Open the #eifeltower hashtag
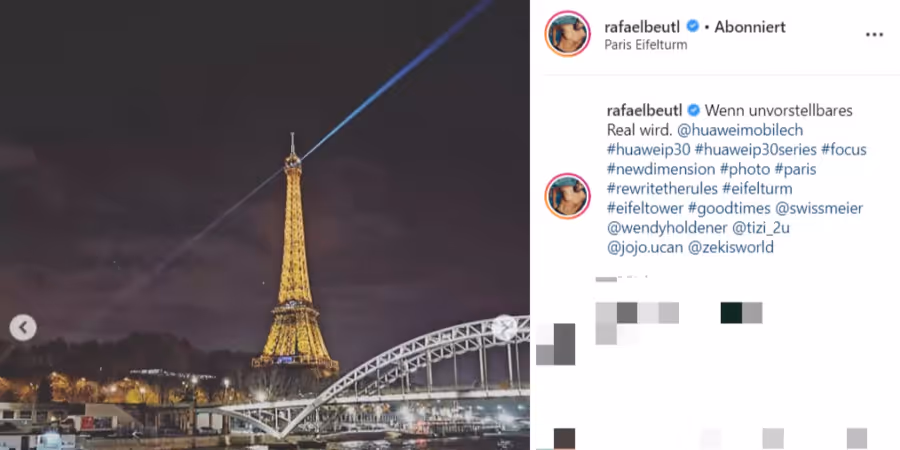Screen dimensions: 900x450 coord(647,208)
